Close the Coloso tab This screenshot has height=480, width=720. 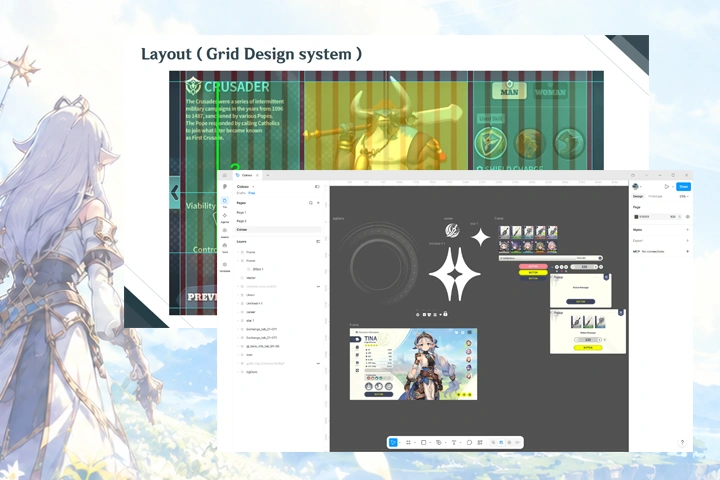point(257,175)
